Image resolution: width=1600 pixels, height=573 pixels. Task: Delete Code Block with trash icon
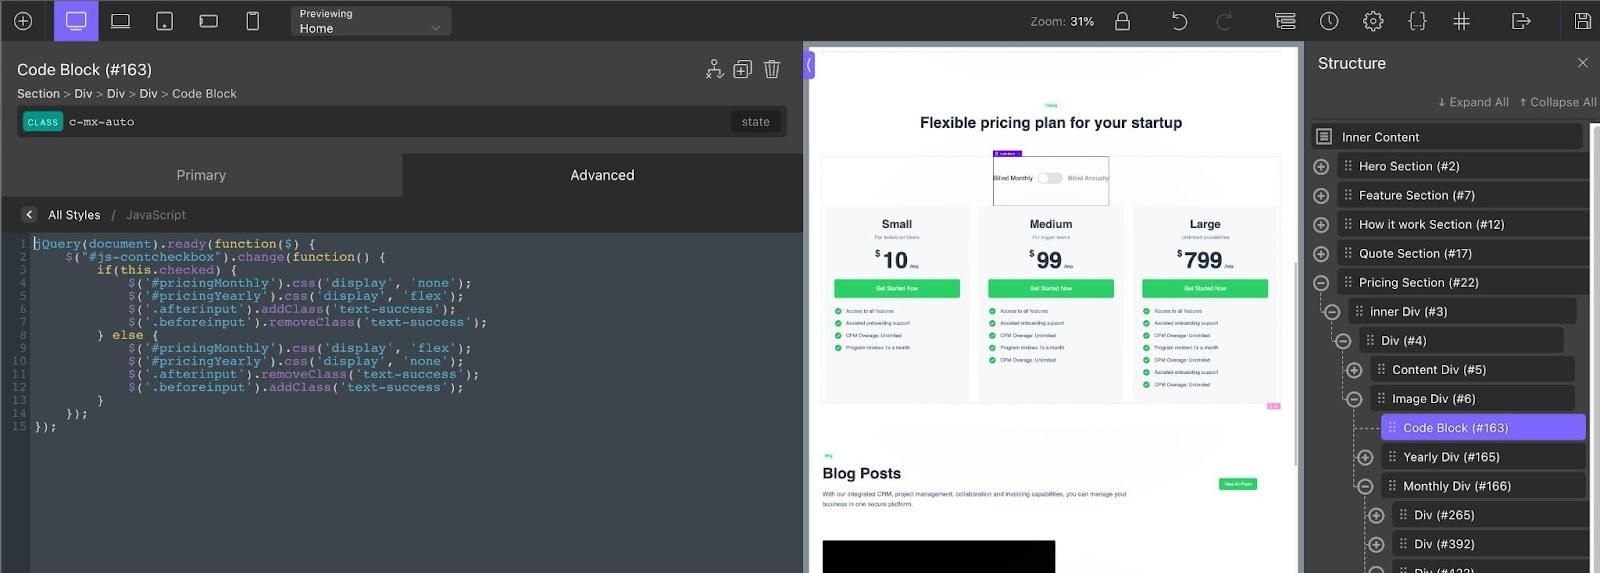tap(772, 69)
